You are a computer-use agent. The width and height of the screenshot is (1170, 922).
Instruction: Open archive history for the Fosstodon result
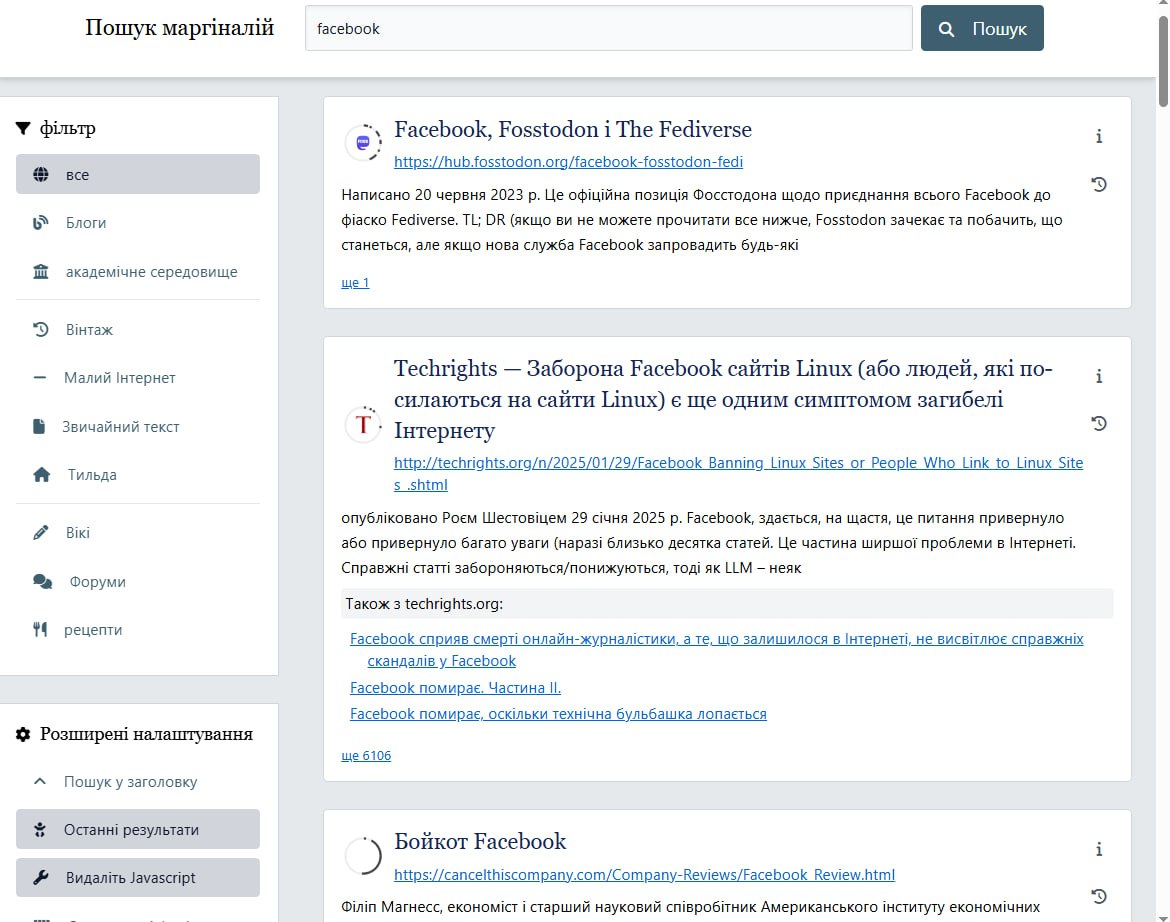[1098, 184]
